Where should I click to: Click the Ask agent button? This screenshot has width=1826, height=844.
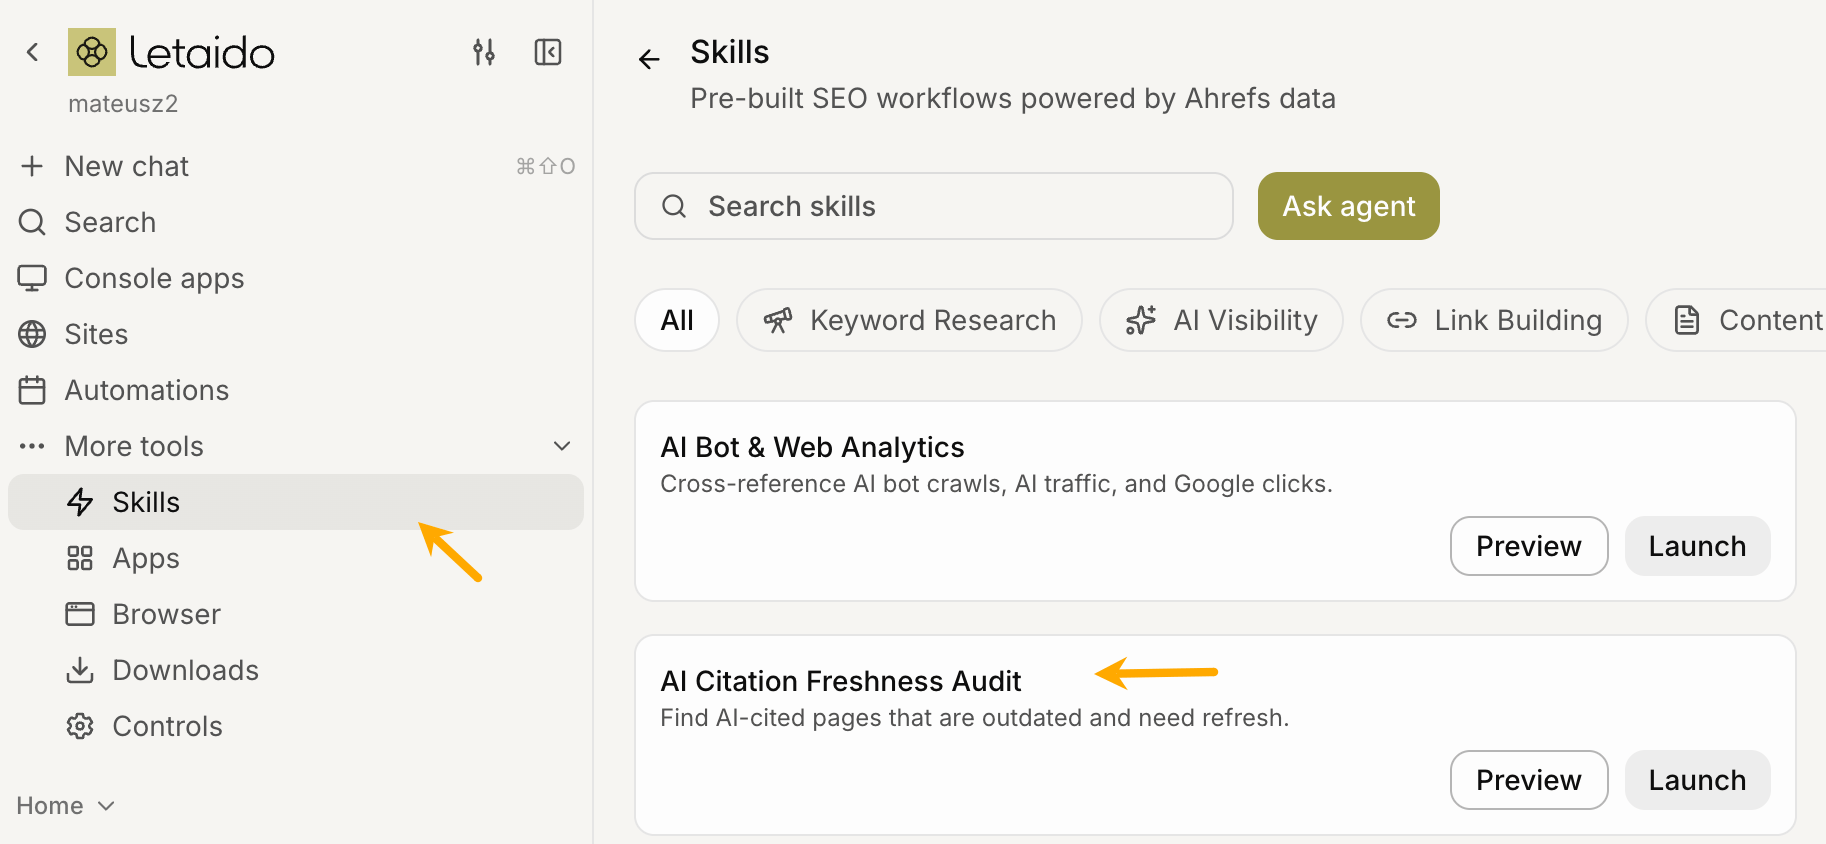point(1349,206)
